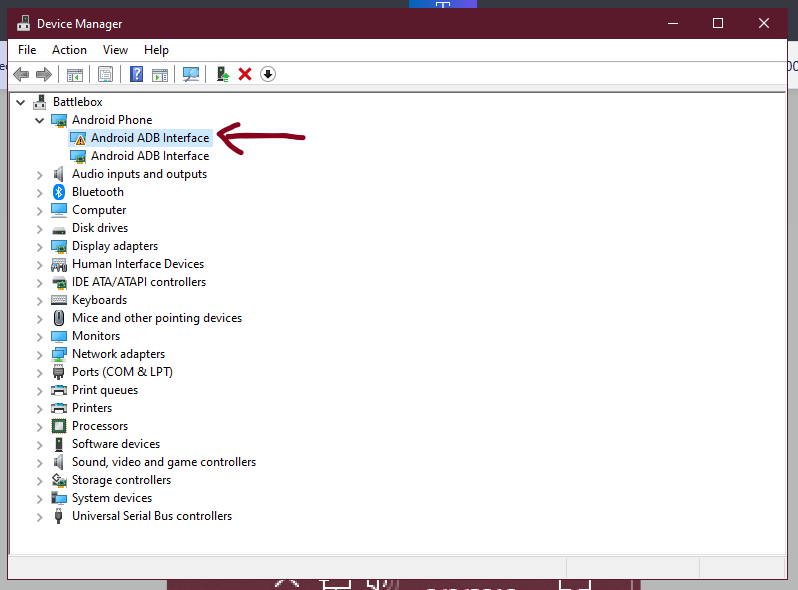Click the Print queues icon

59,390
